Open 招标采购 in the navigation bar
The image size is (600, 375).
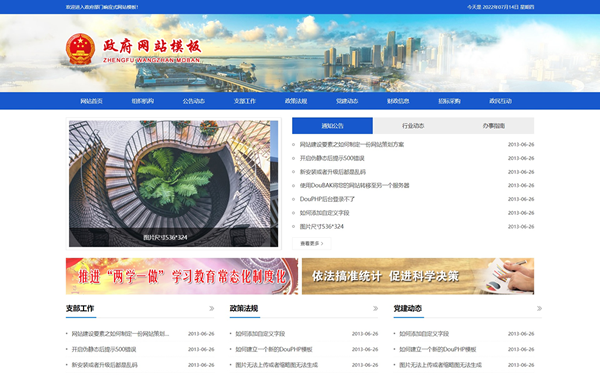tap(449, 101)
